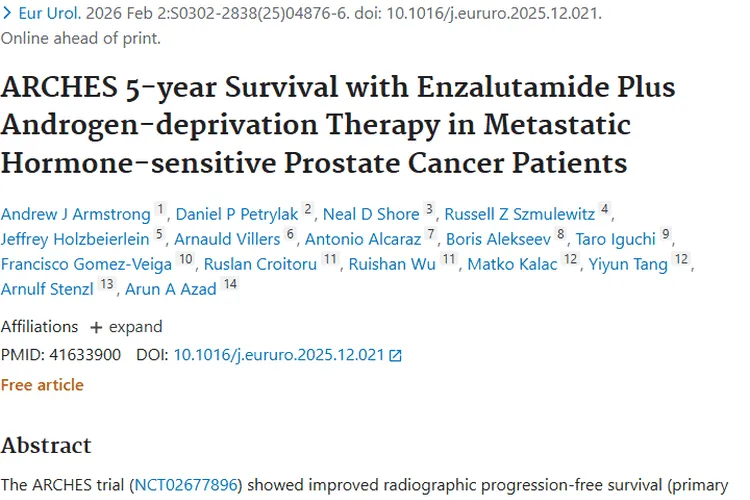Click author Arun A Azad
Image resolution: width=750 pixels, height=500 pixels.
170,290
